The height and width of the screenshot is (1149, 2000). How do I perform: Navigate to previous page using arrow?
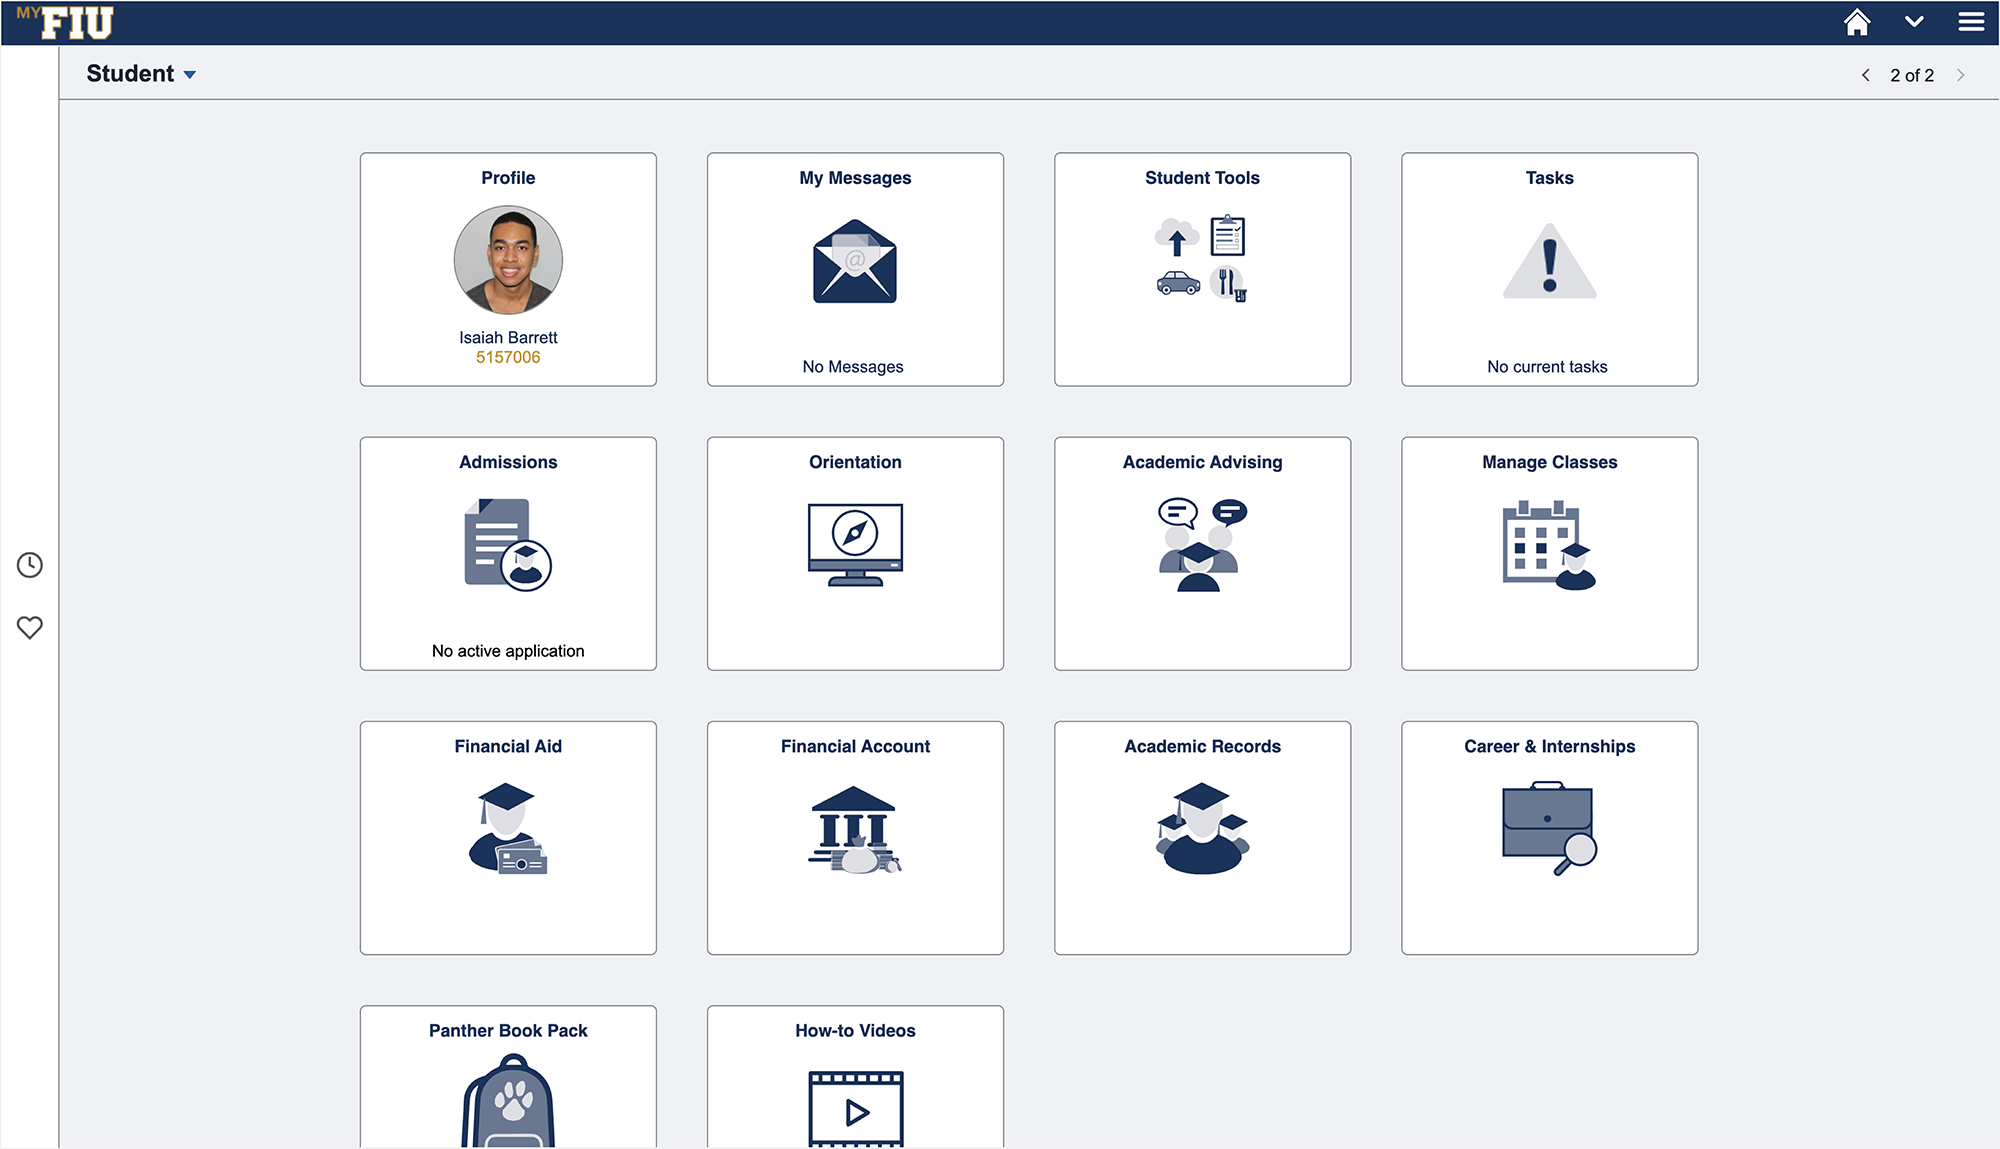(1859, 76)
